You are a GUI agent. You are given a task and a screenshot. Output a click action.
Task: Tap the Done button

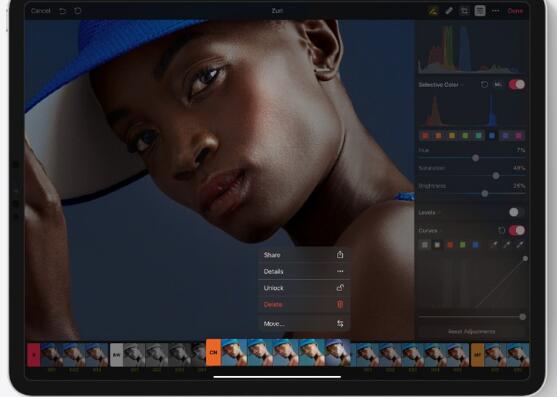pos(515,11)
